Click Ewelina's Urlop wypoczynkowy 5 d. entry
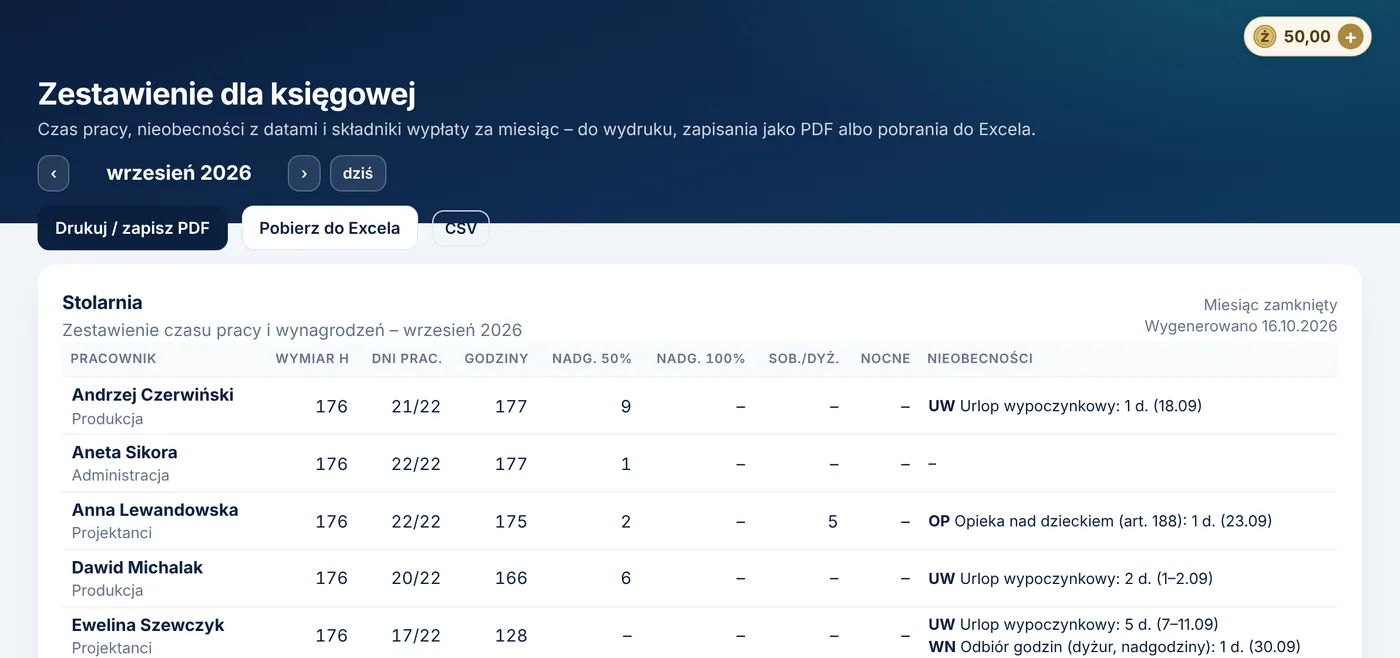Image resolution: width=1400 pixels, height=658 pixels. coord(1073,624)
